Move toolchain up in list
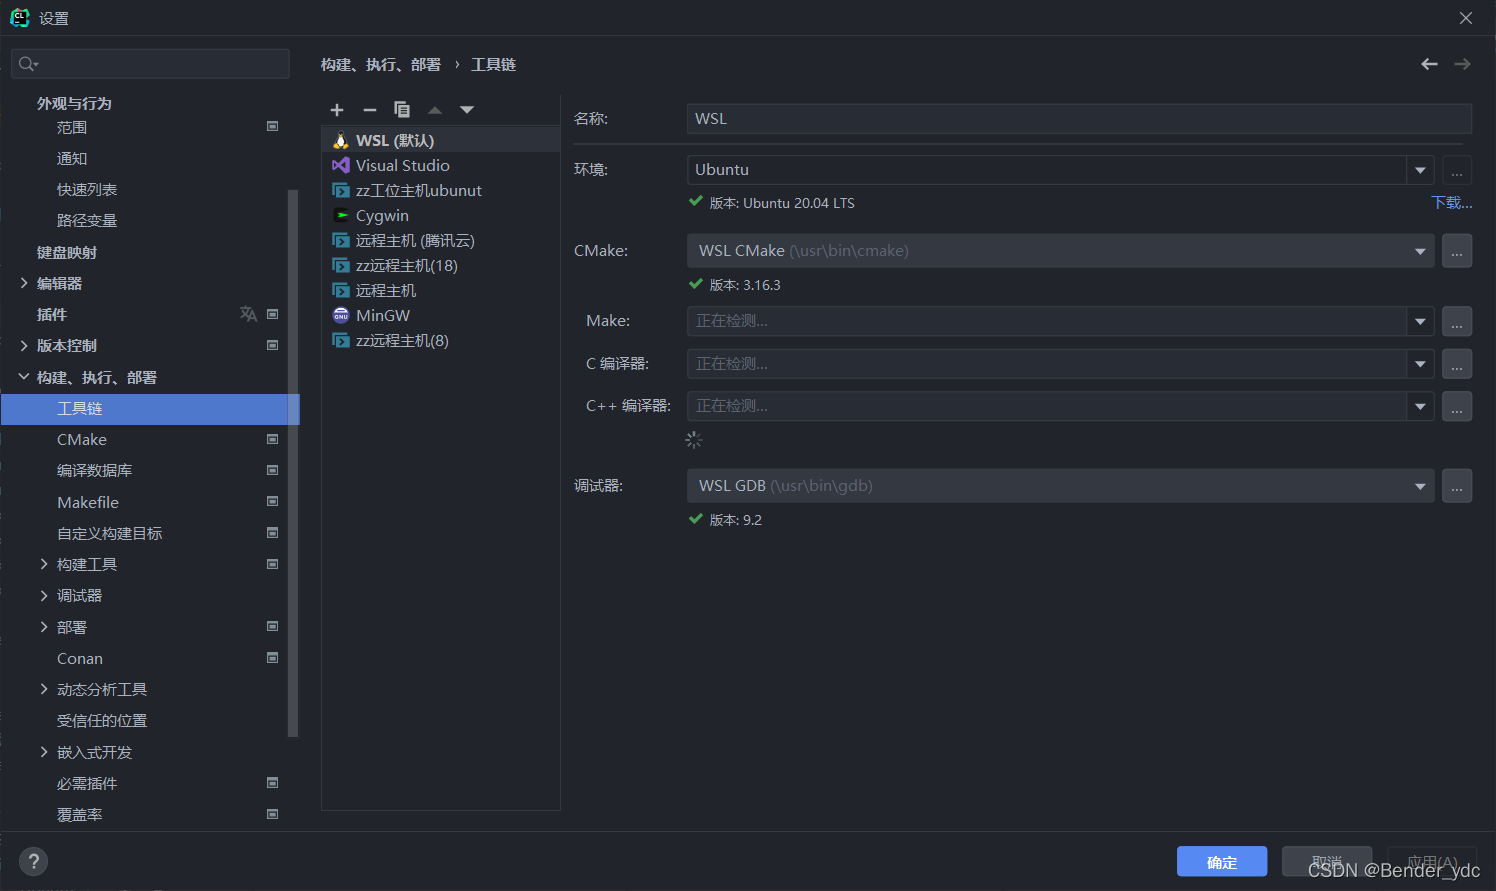Image resolution: width=1496 pixels, height=891 pixels. point(435,110)
